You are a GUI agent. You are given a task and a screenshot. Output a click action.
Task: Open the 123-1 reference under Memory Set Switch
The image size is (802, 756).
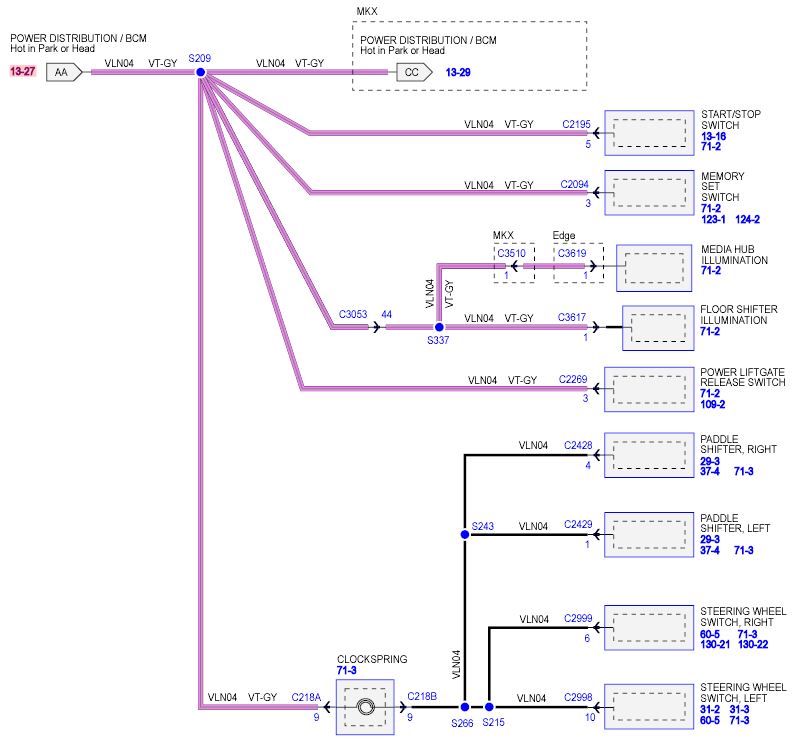[x=713, y=219]
